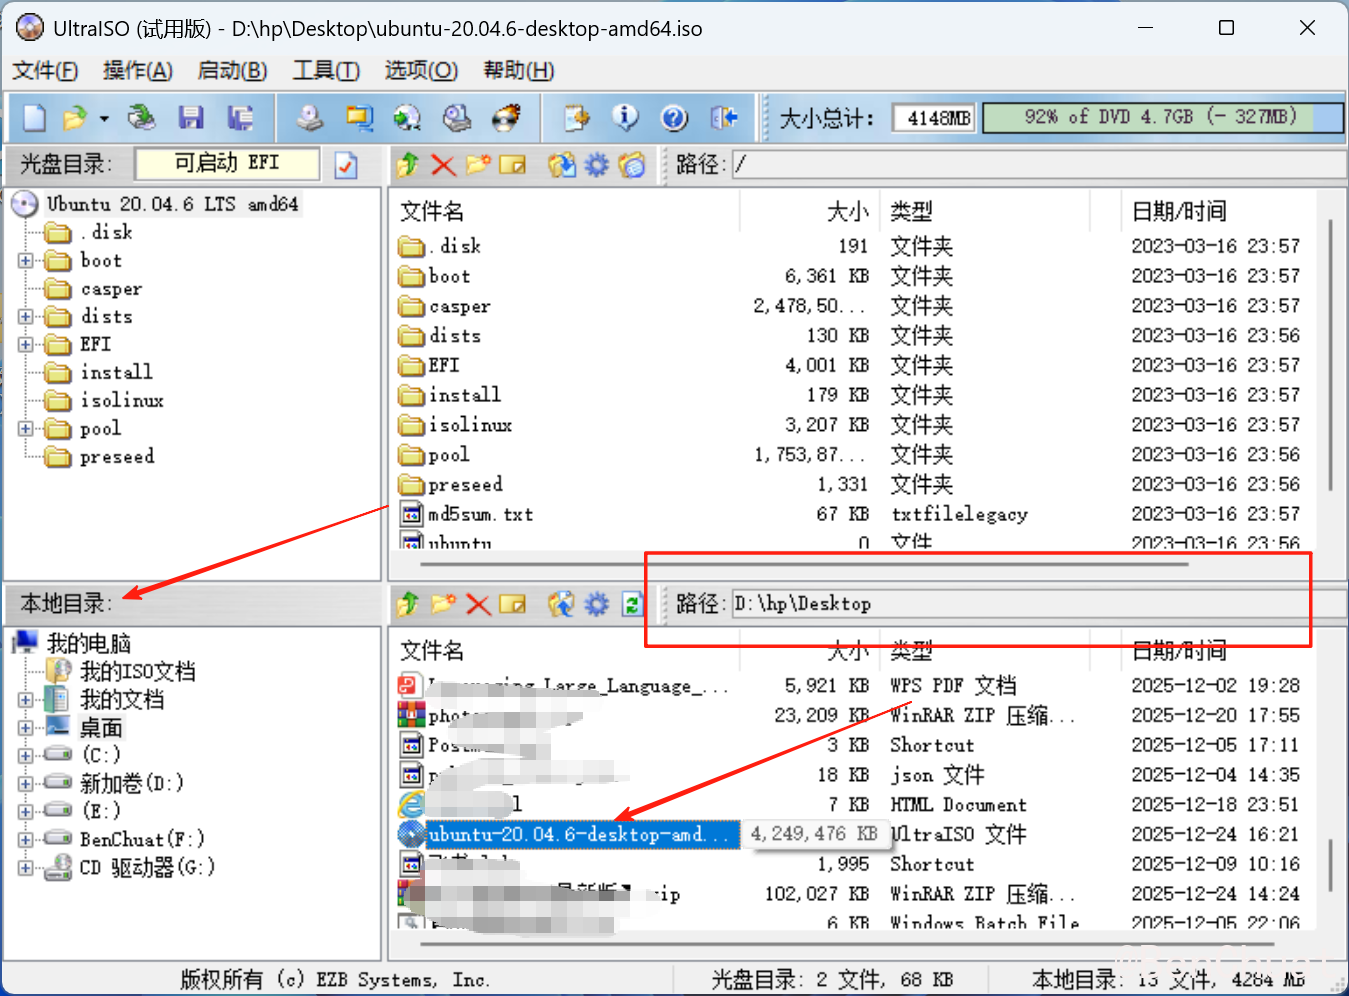Viewport: 1349px width, 996px height.
Task: Expand the 新加卷(D:) drive node
Action: click(x=26, y=783)
